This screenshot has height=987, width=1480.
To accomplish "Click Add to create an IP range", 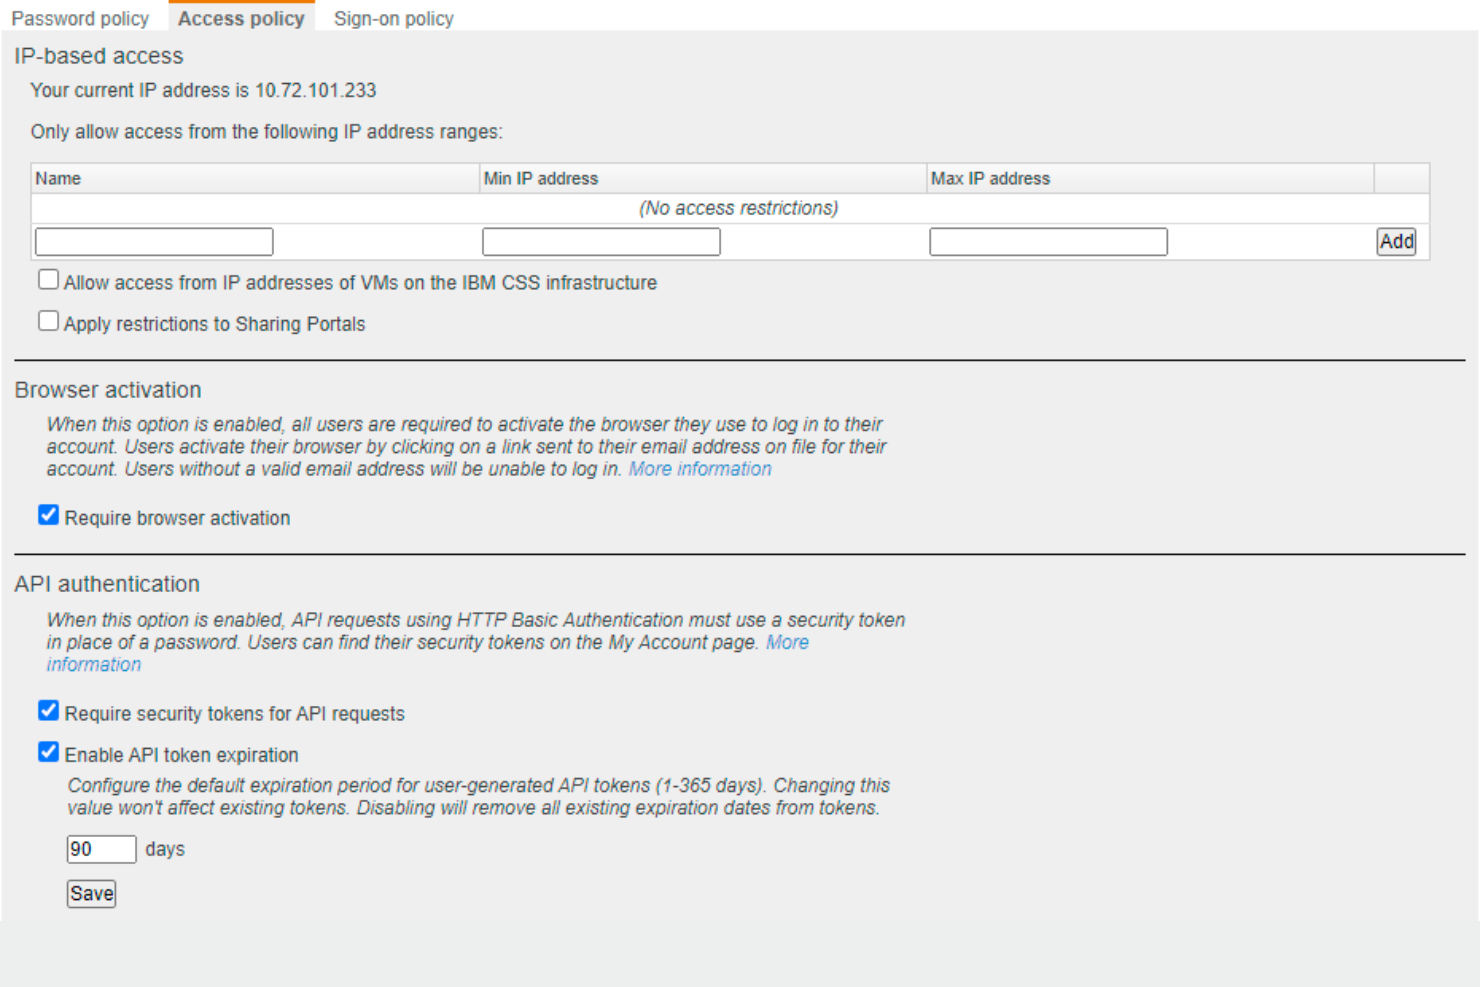I will pyautogui.click(x=1396, y=241).
